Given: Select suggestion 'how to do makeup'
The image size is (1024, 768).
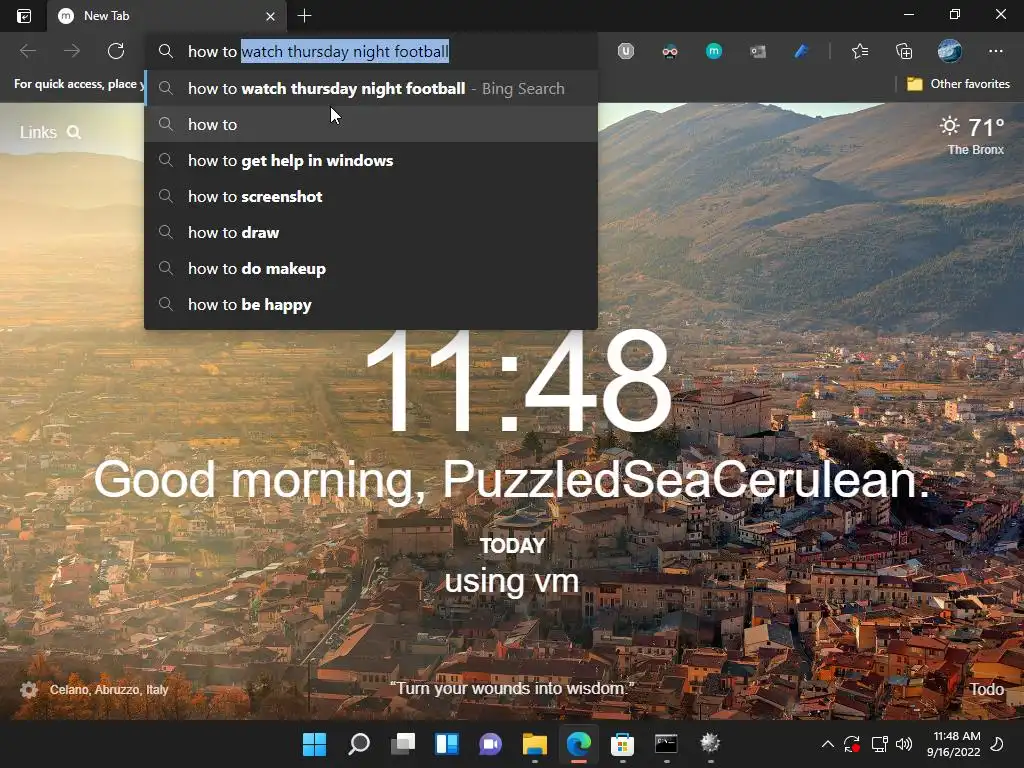Looking at the screenshot, I should 370,268.
